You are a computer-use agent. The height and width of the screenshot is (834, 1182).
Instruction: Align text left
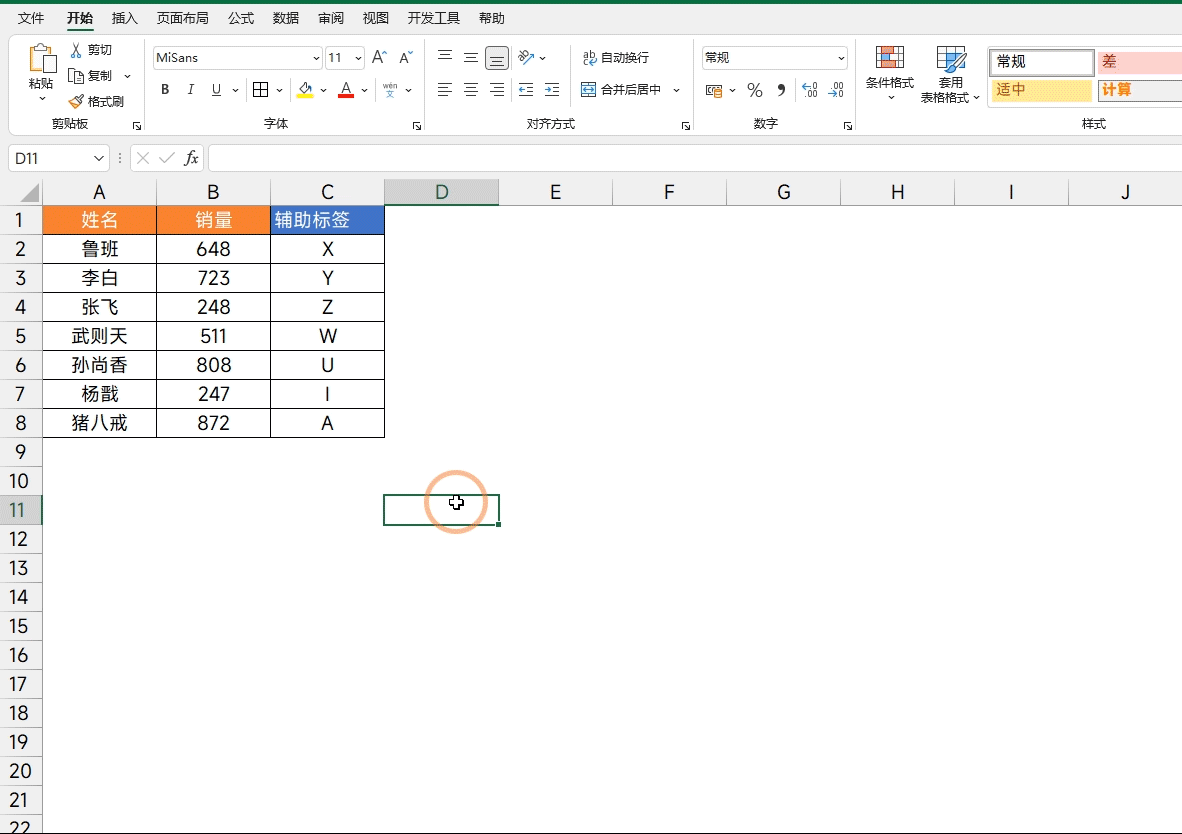click(x=445, y=90)
